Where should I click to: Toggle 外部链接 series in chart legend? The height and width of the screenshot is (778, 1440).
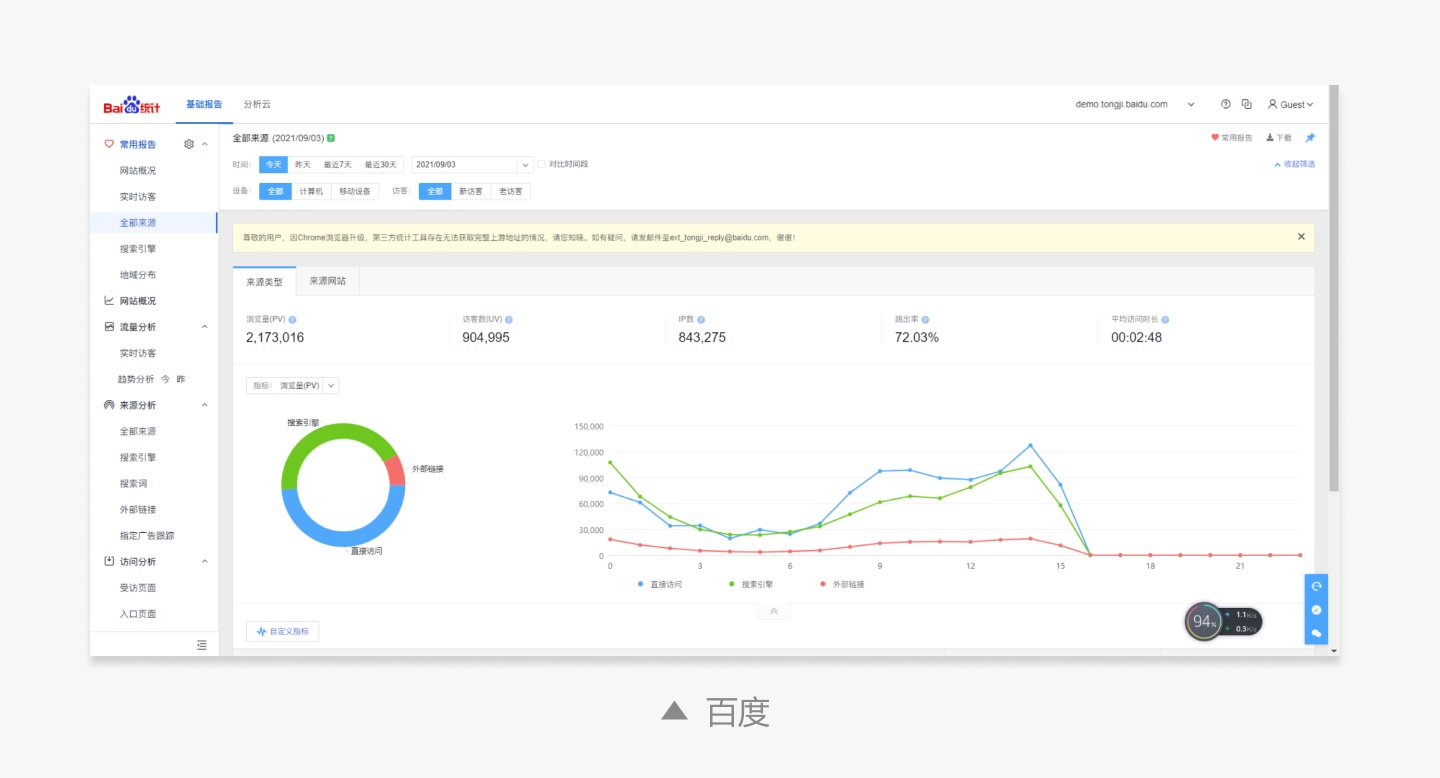click(x=841, y=584)
